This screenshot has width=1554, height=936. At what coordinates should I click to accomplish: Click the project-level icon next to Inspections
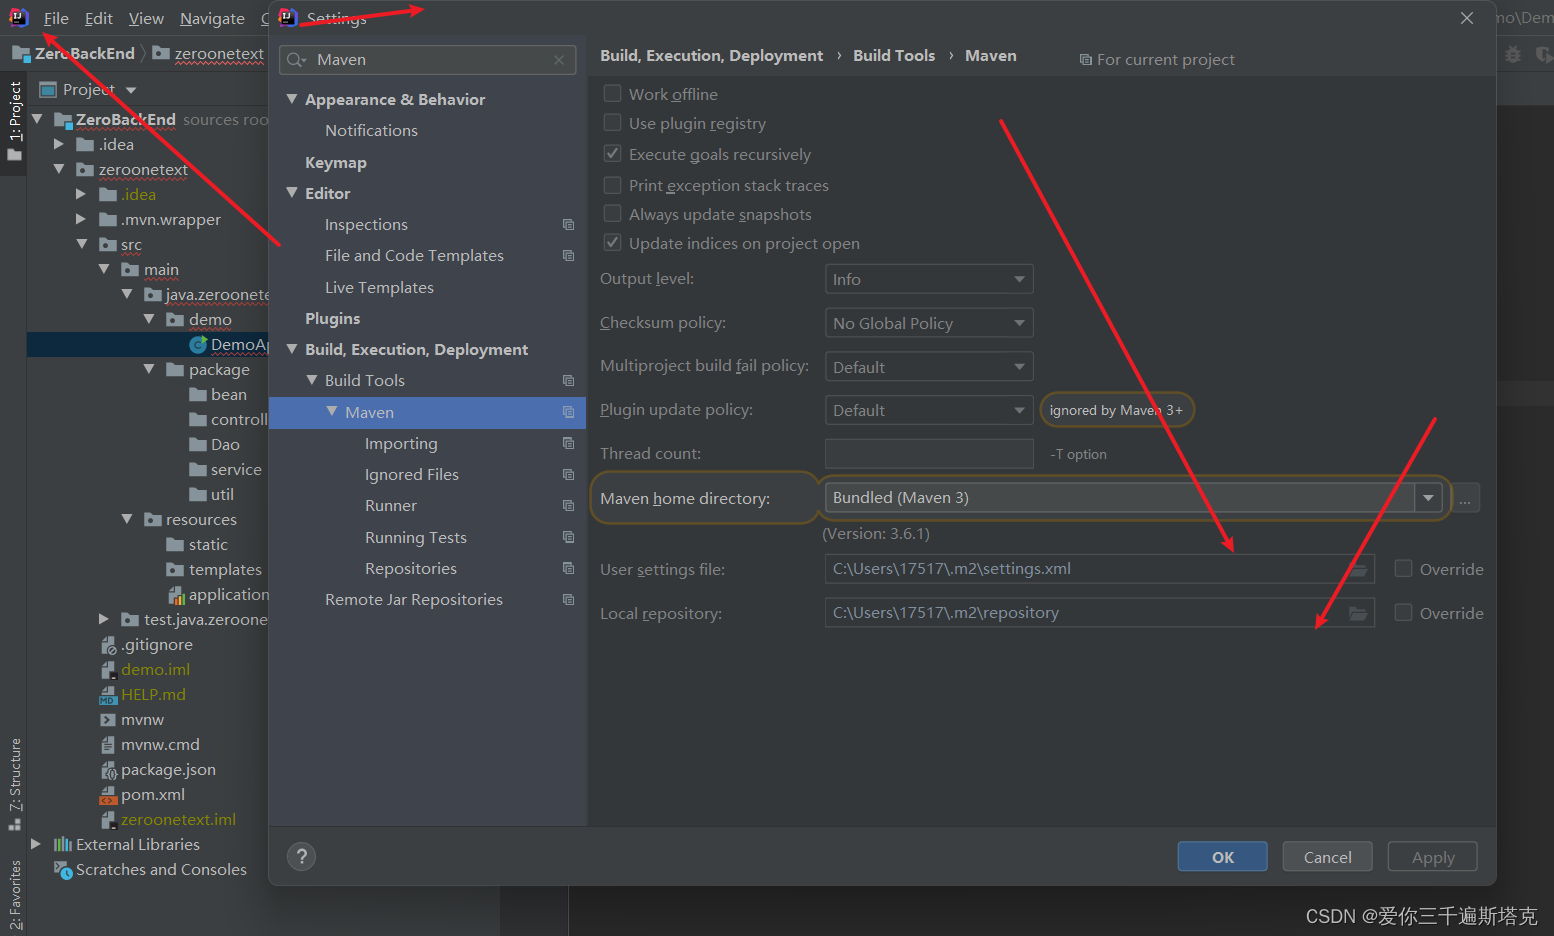pos(568,225)
